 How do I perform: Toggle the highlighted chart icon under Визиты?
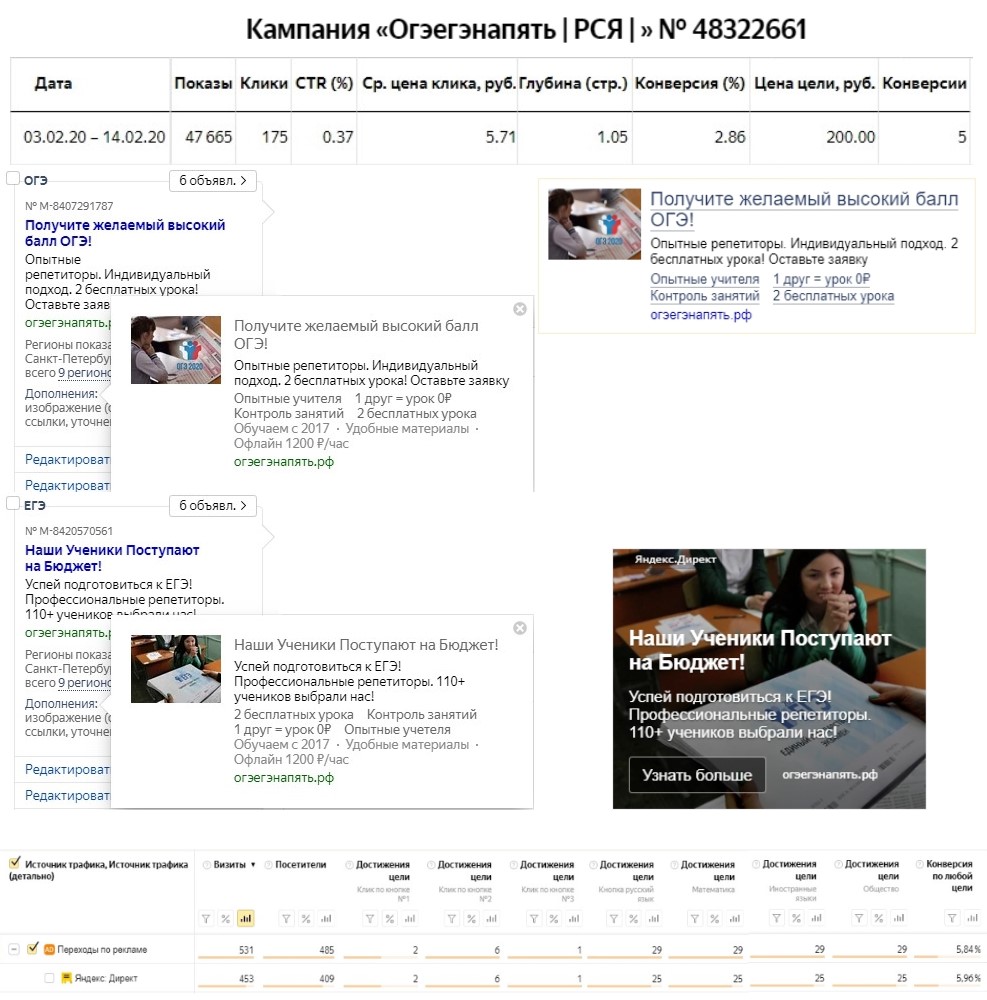coord(245,918)
